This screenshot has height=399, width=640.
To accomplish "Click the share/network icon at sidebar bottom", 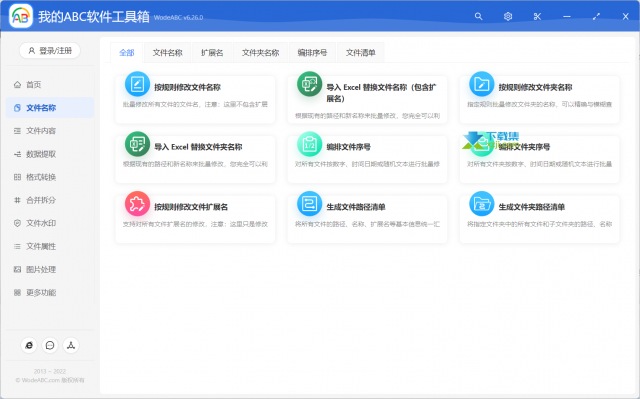I will pyautogui.click(x=71, y=345).
